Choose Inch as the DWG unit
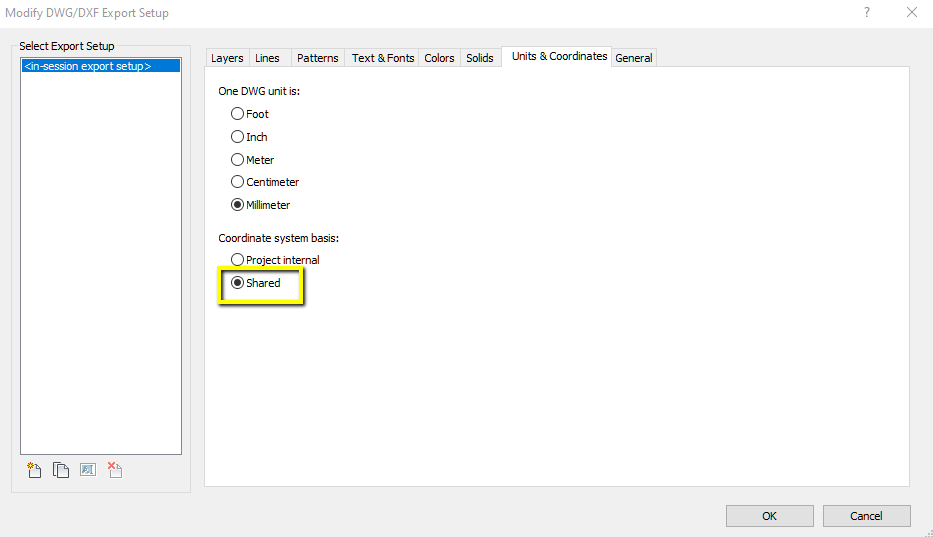Viewport: 933px width, 537px height. [238, 137]
